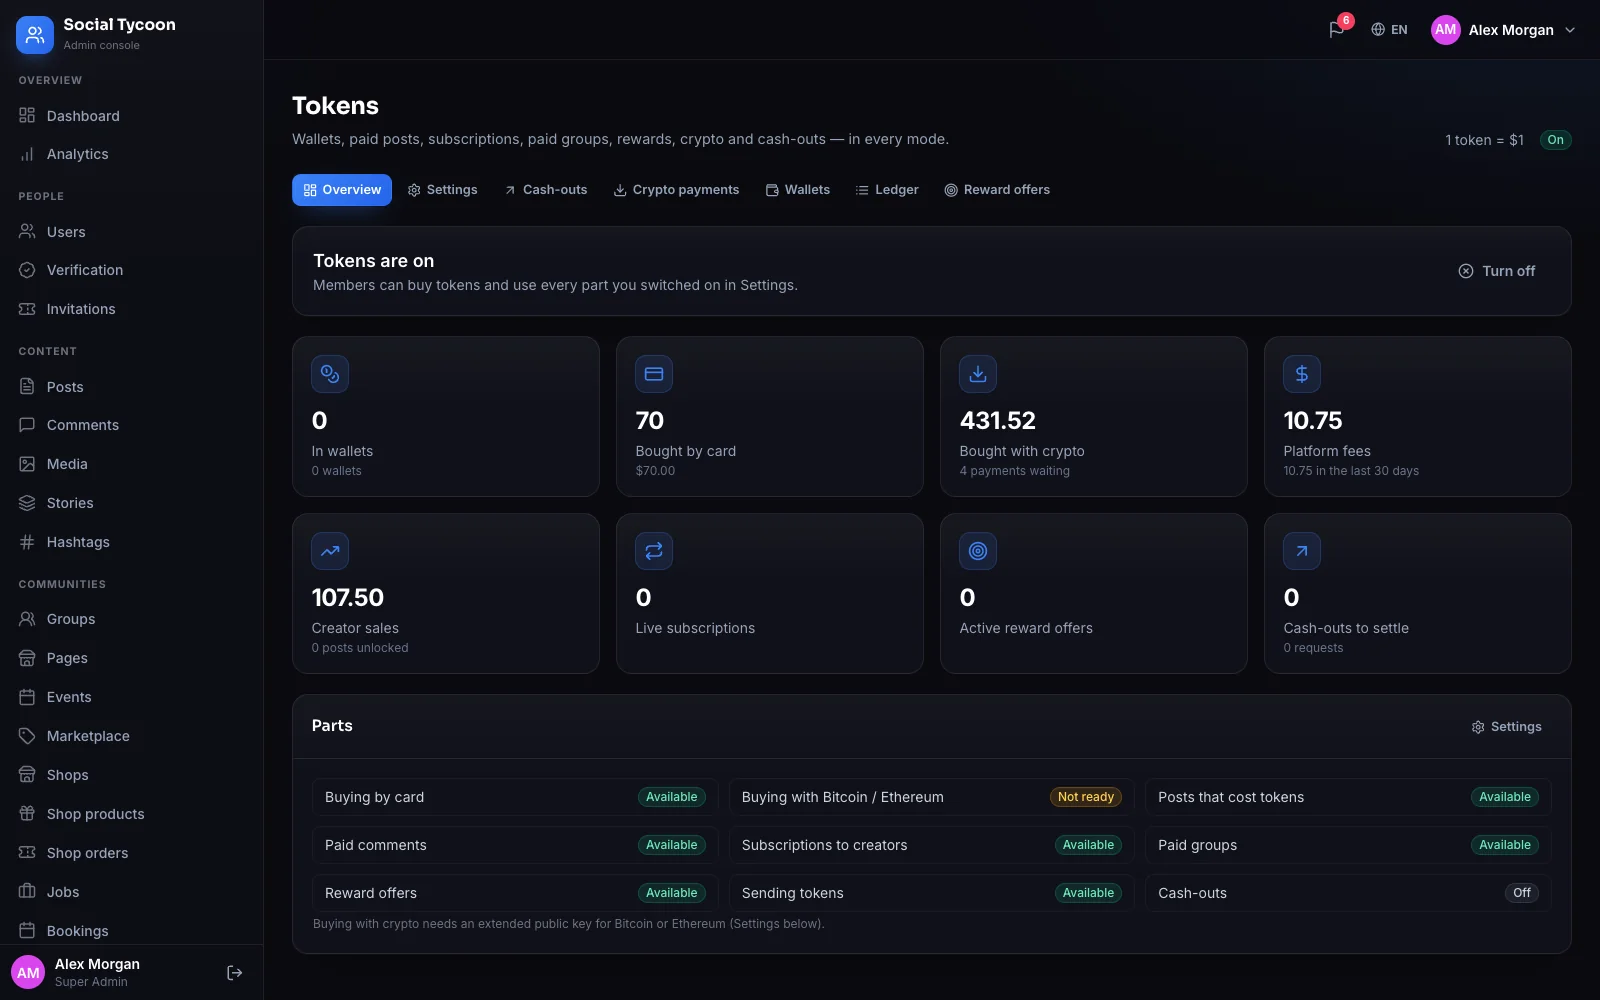Image resolution: width=1600 pixels, height=1000 pixels.
Task: Switch to the Settings tab
Action: pos(442,190)
